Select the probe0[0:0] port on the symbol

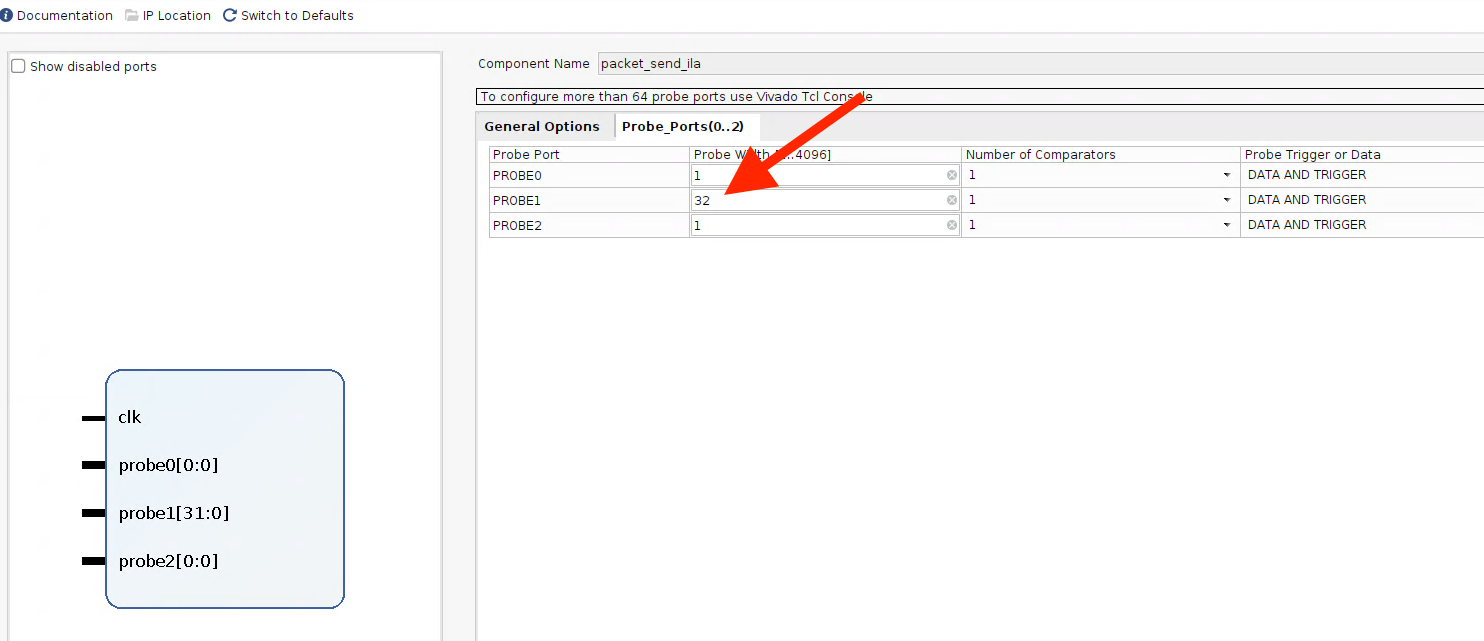167,465
